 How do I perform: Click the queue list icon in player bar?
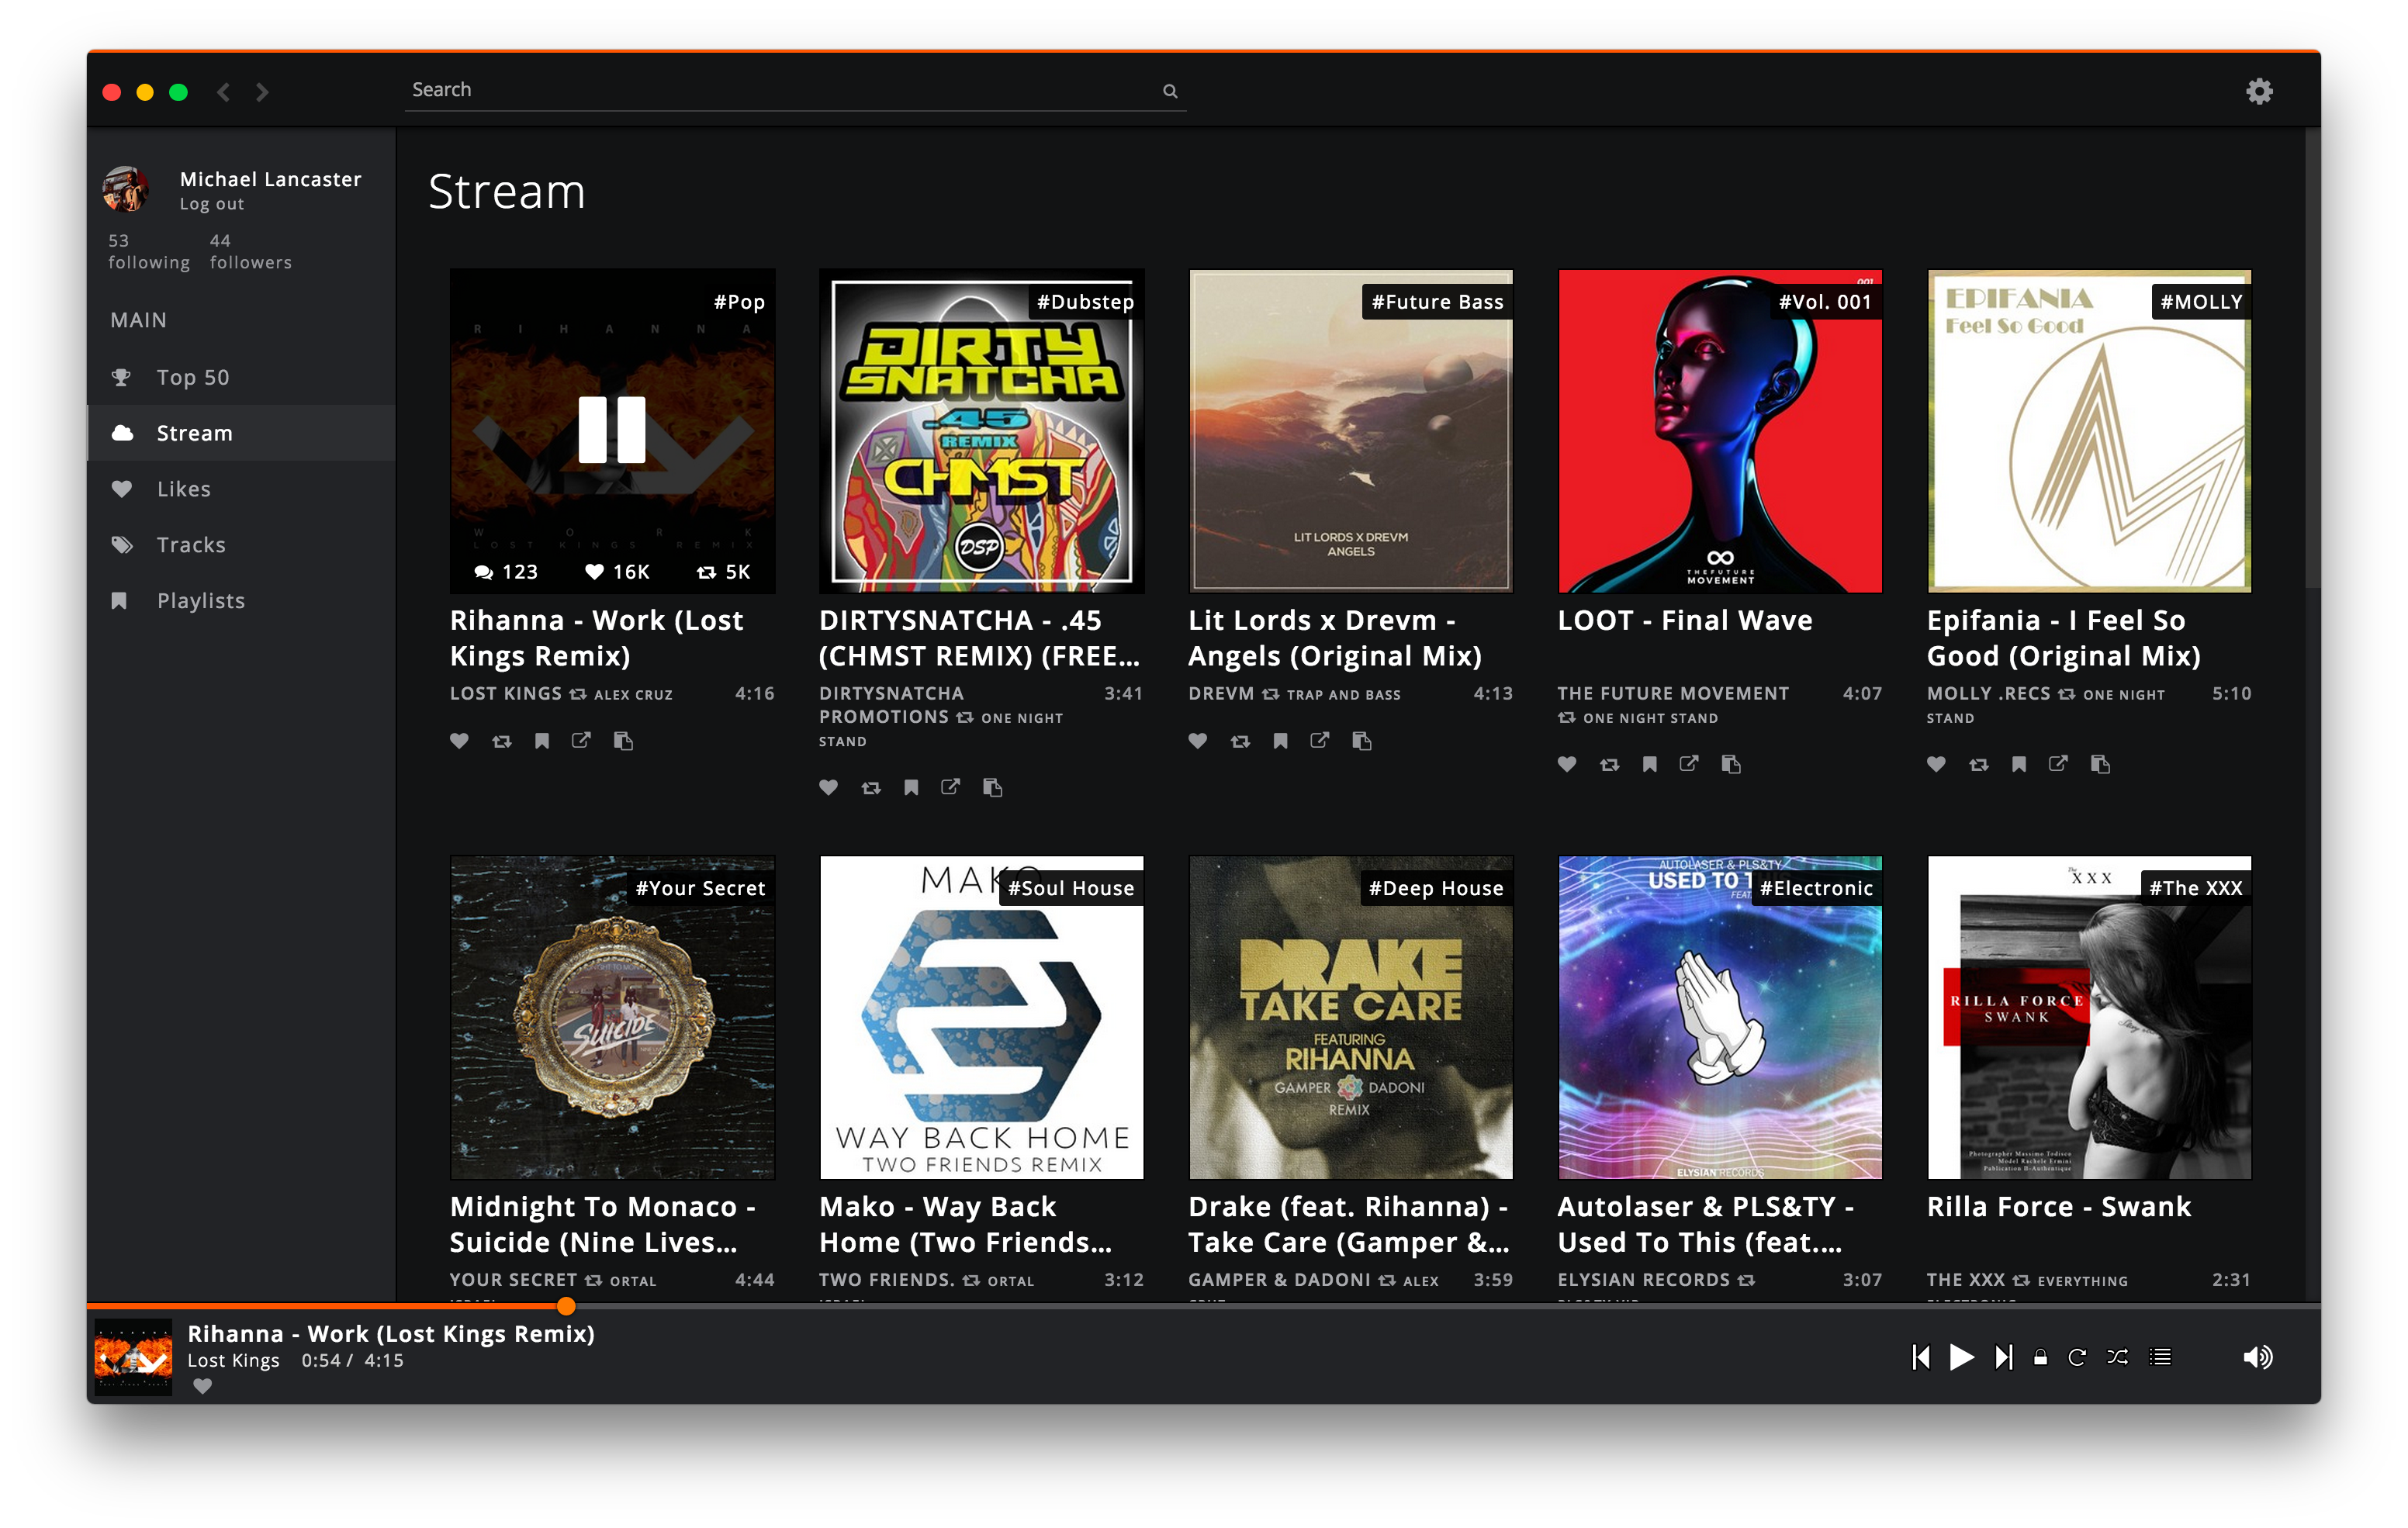2162,1356
